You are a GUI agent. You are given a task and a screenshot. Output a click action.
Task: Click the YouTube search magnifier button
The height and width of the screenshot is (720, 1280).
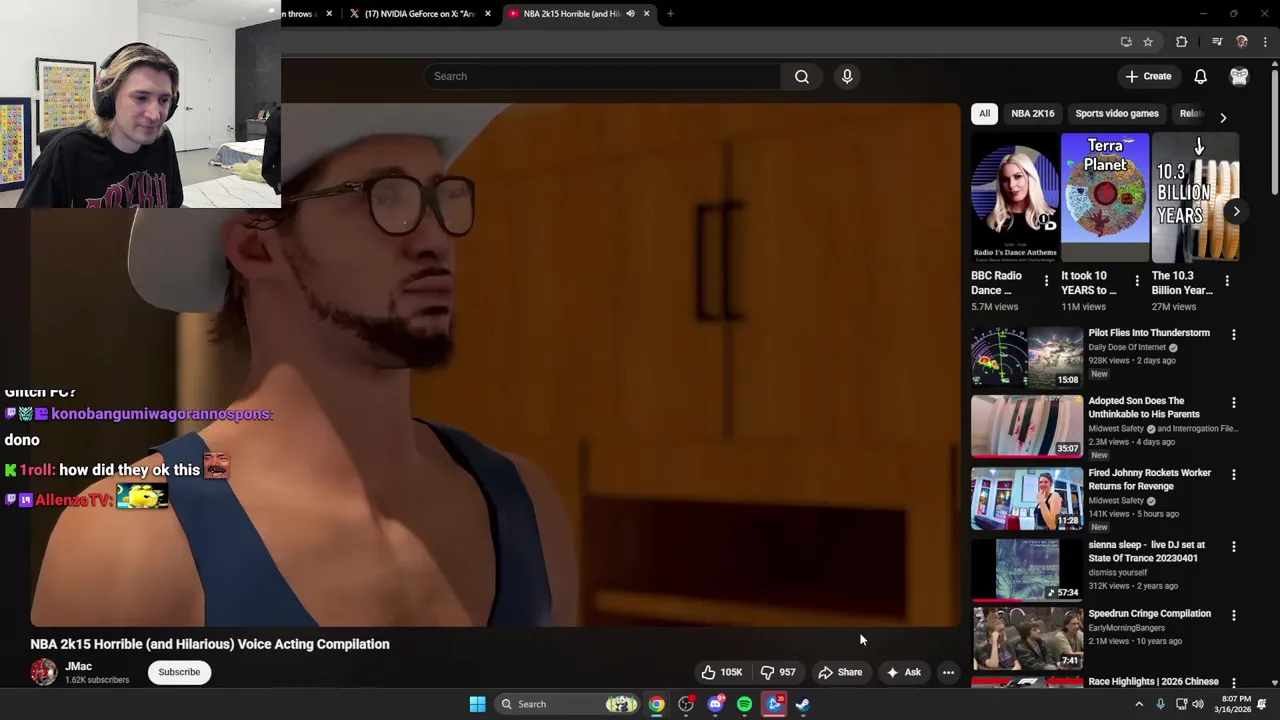click(x=802, y=76)
